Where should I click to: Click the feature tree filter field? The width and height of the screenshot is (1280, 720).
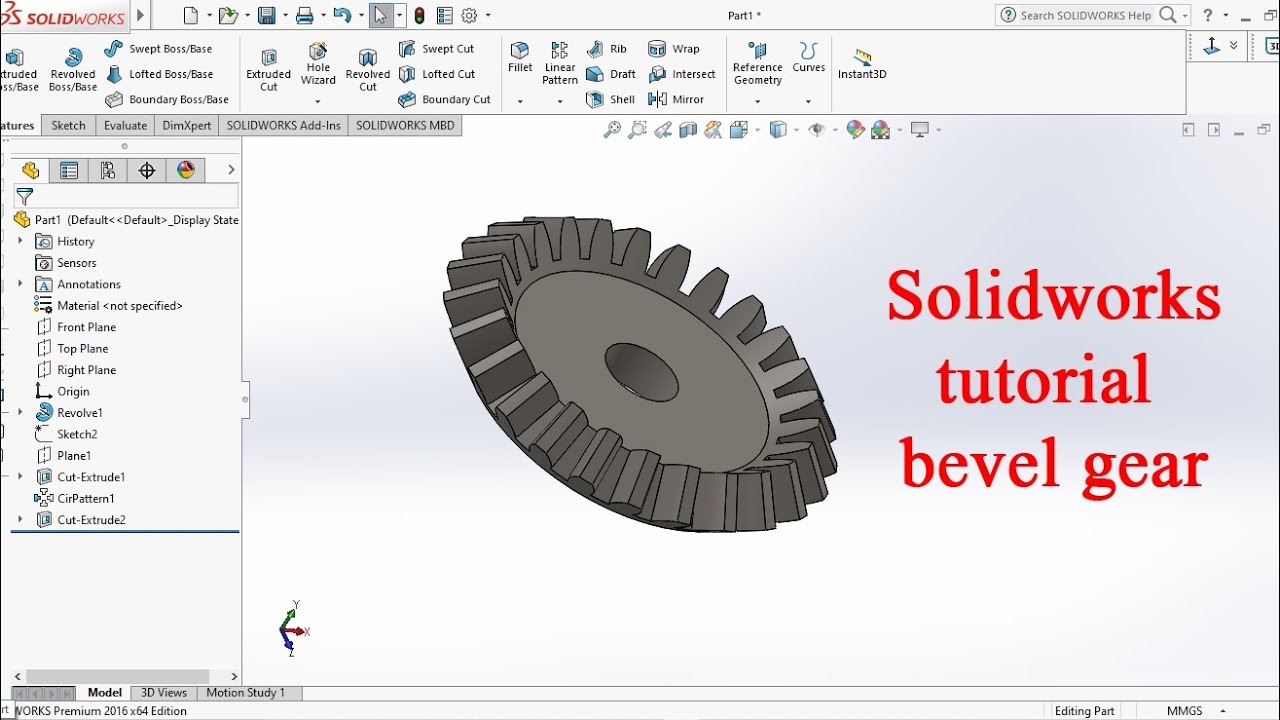(x=126, y=196)
